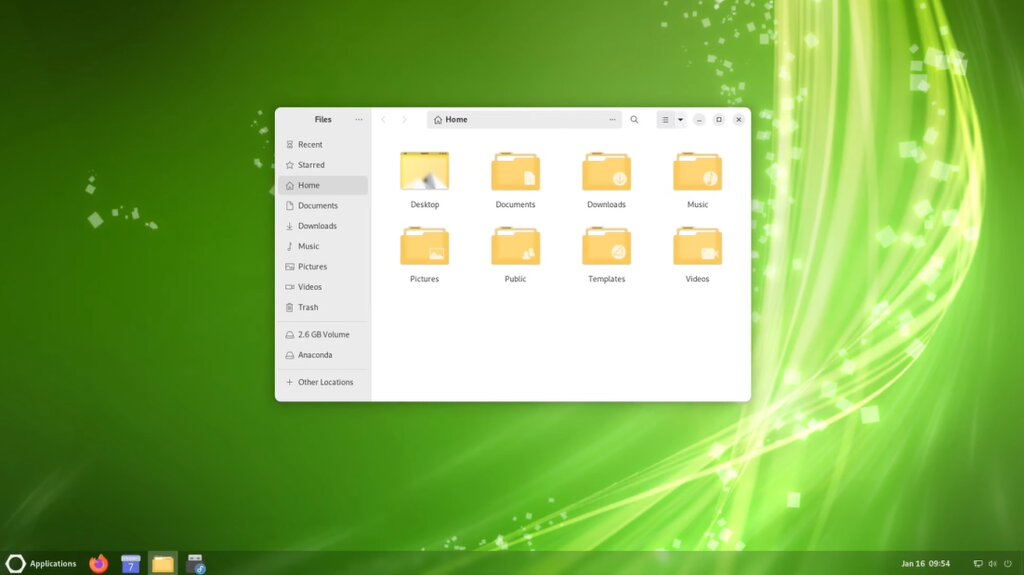Click the Home path bar button

pyautogui.click(x=451, y=120)
